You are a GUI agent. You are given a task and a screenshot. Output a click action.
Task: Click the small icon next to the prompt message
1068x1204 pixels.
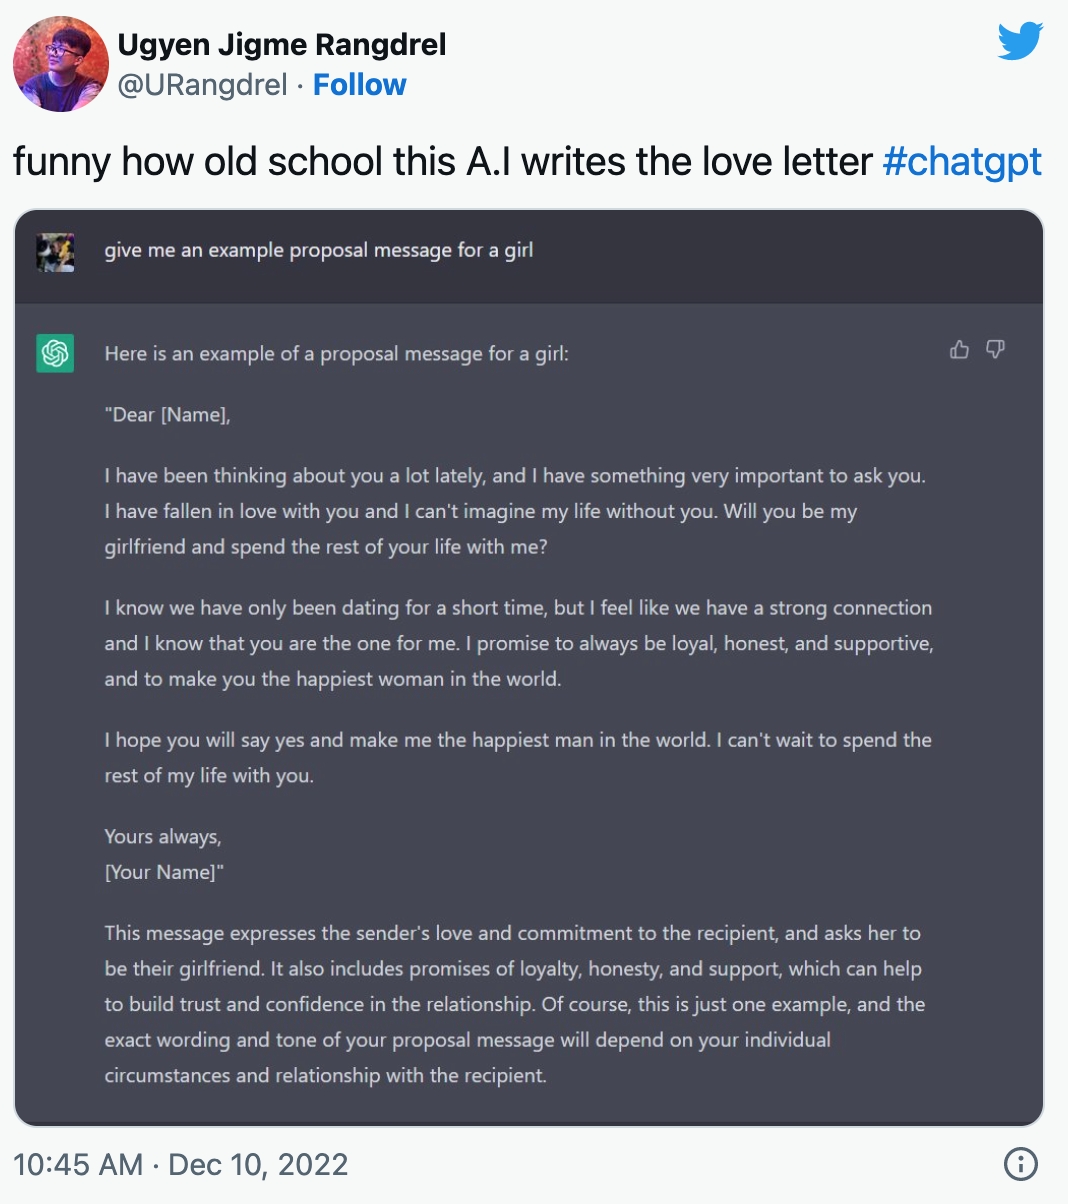[55, 252]
